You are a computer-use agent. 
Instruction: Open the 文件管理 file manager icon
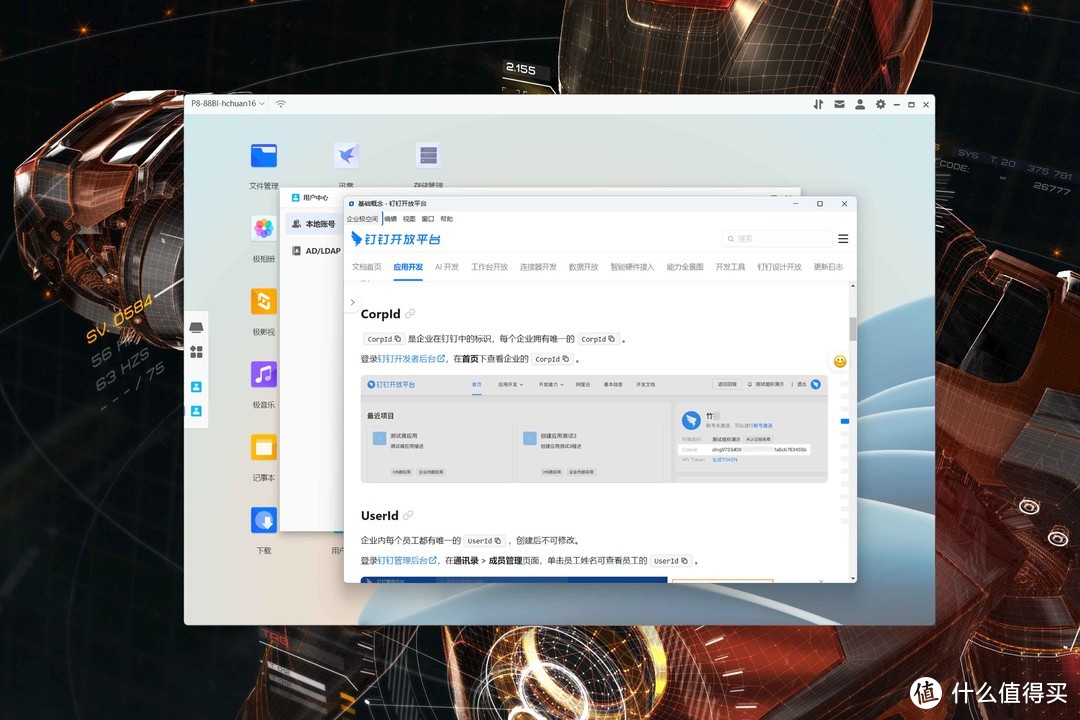pyautogui.click(x=264, y=156)
